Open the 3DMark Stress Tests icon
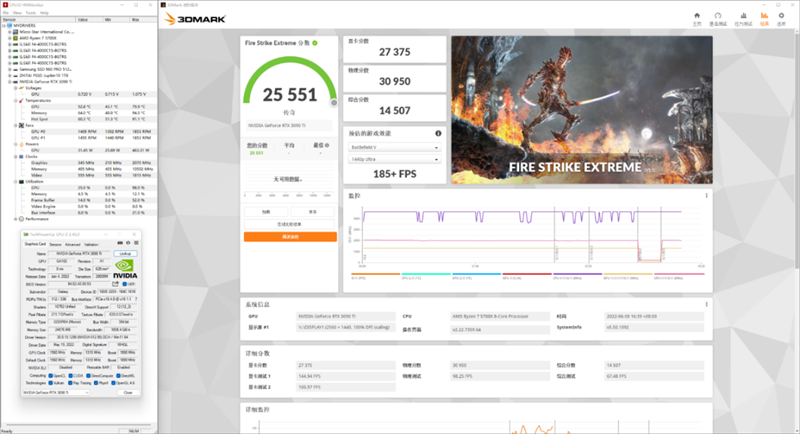The image size is (800, 434). click(743, 16)
